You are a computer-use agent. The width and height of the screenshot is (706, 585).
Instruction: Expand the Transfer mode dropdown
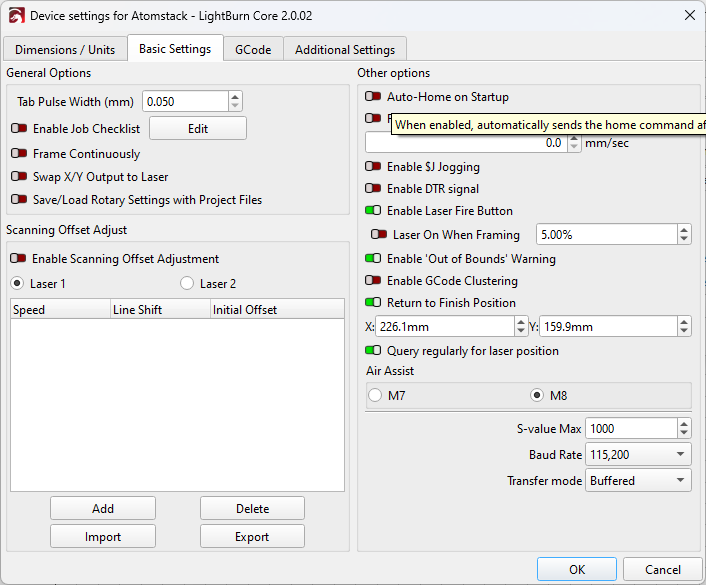638,481
